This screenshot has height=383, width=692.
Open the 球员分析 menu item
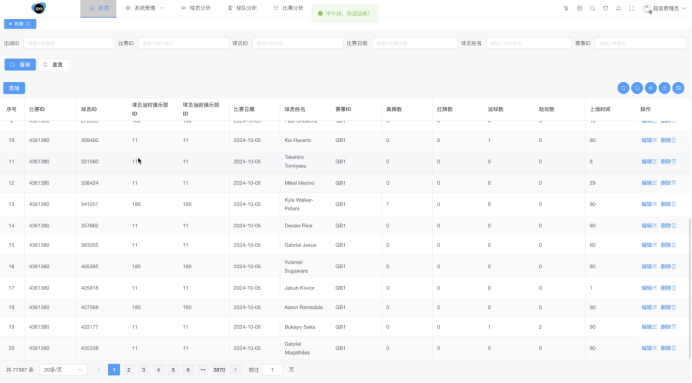196,8
